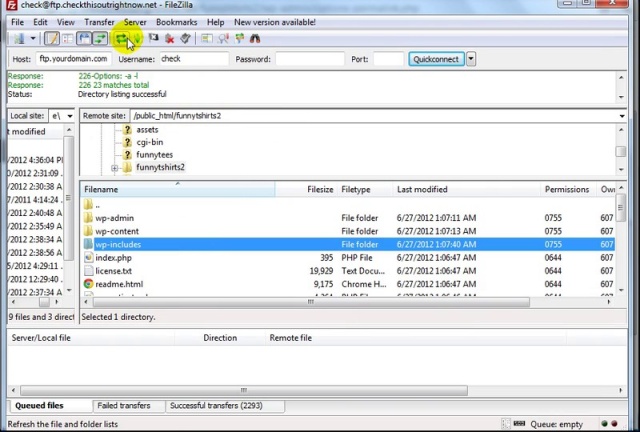Click the Refresh file lists icon
Screen dimensions: 640x432
coord(121,39)
